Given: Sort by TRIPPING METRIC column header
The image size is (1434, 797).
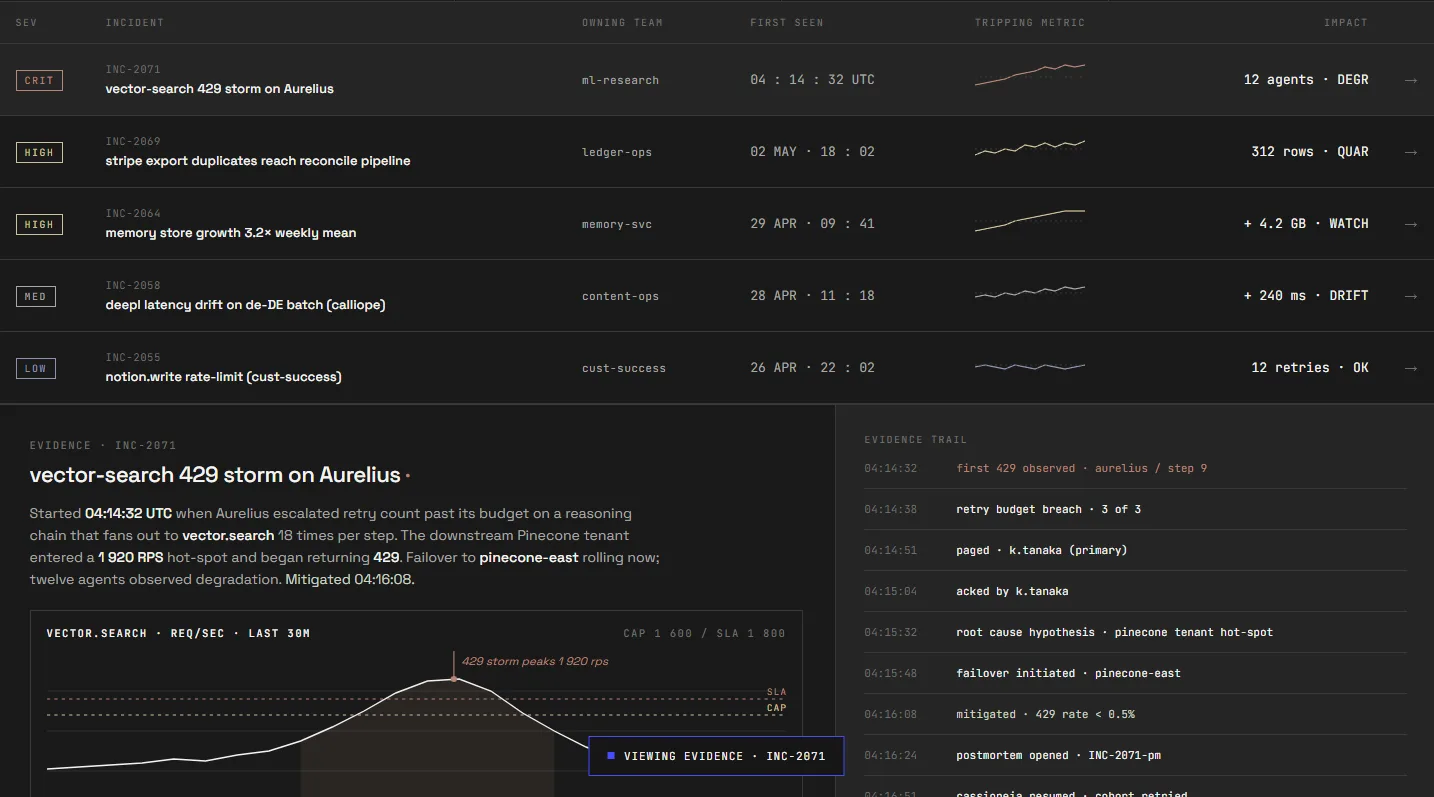Looking at the screenshot, I should click(x=1030, y=22).
